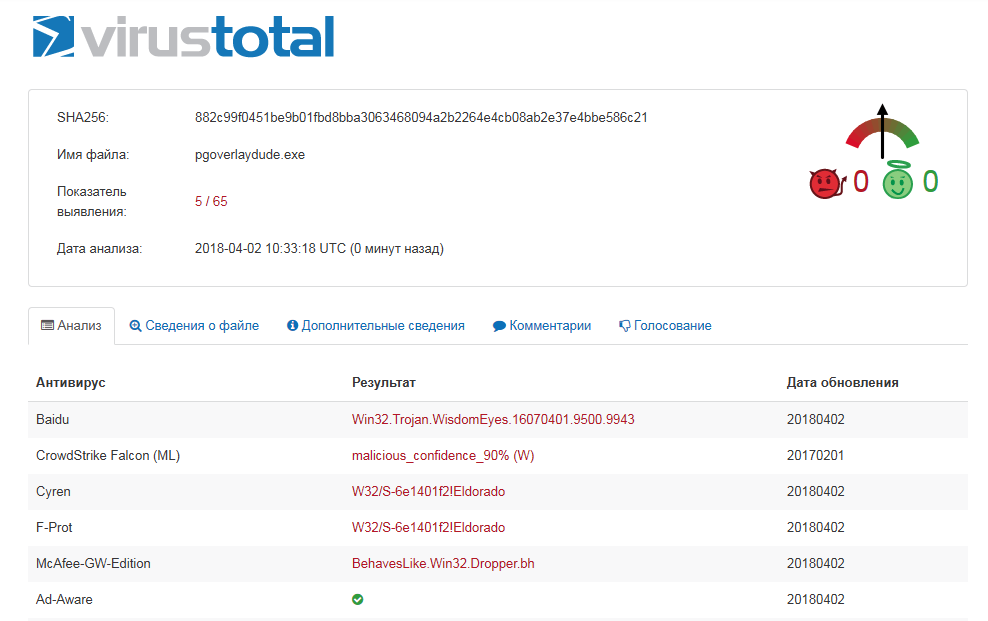988x621 pixels.
Task: Open the Комментарии tab
Action: click(542, 326)
